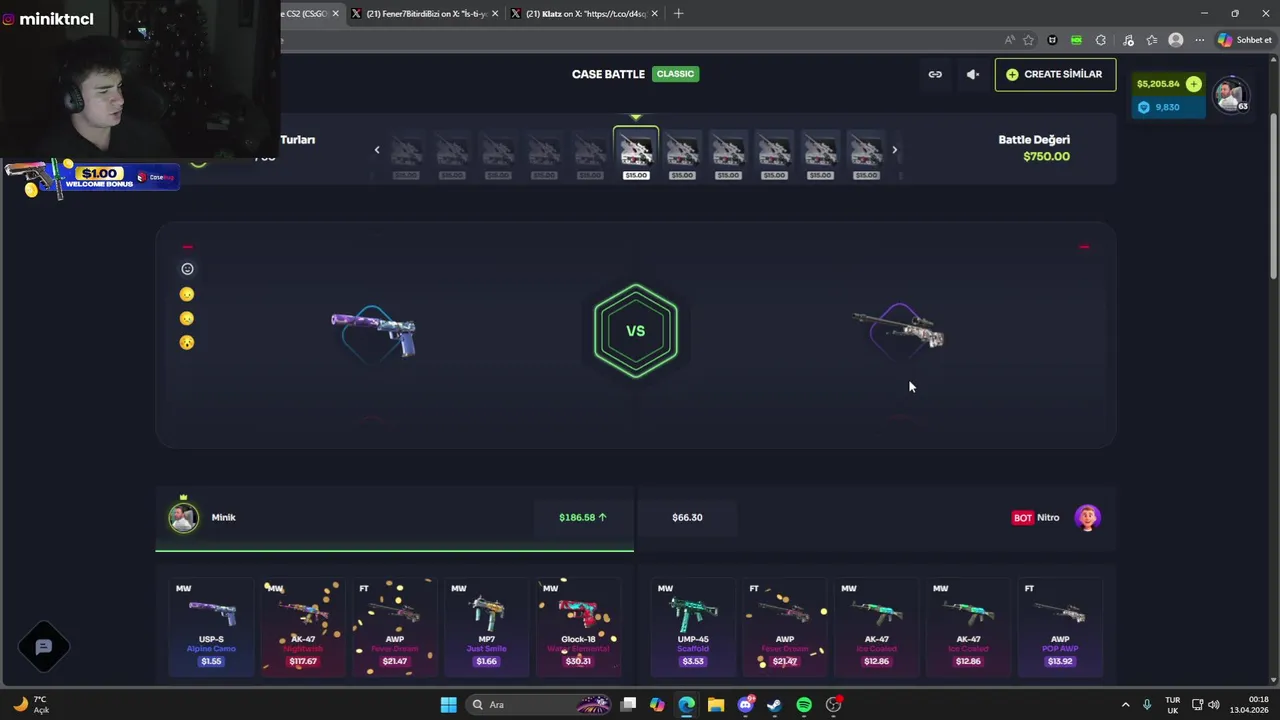
Task: Open the user profile avatar level 63
Action: (x=1231, y=95)
